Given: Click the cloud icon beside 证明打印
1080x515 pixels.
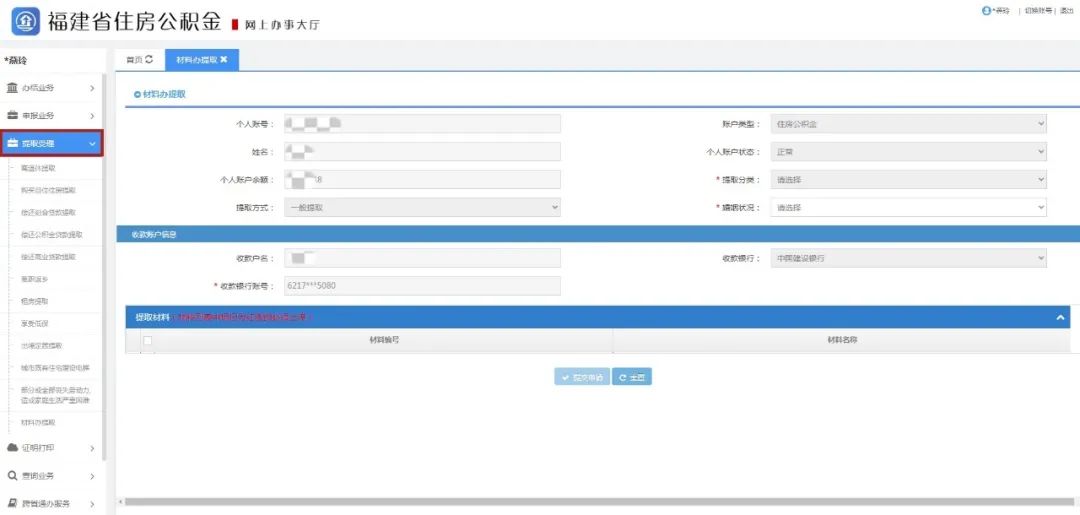Looking at the screenshot, I should [12, 447].
